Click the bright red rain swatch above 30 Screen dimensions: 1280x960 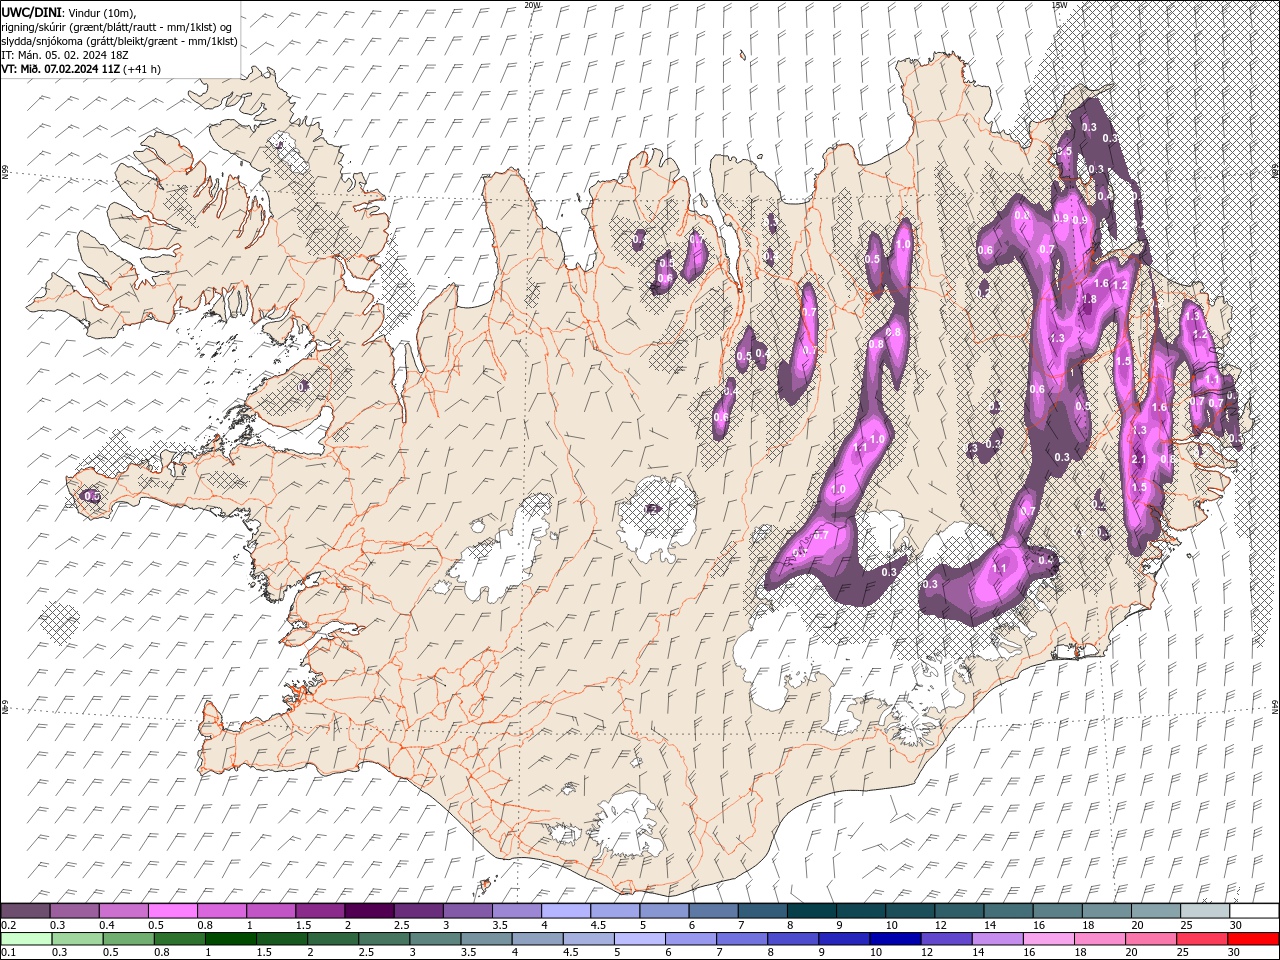(1252, 939)
